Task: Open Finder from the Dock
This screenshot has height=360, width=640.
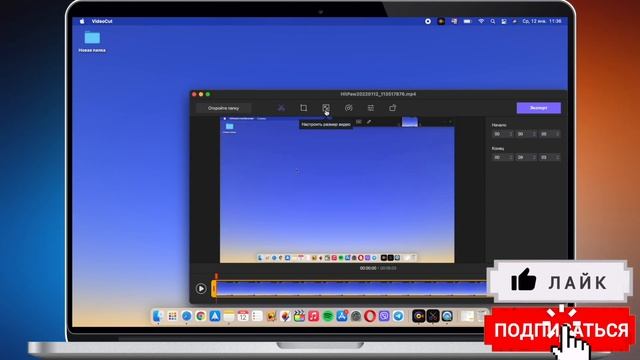Action: [x=158, y=316]
